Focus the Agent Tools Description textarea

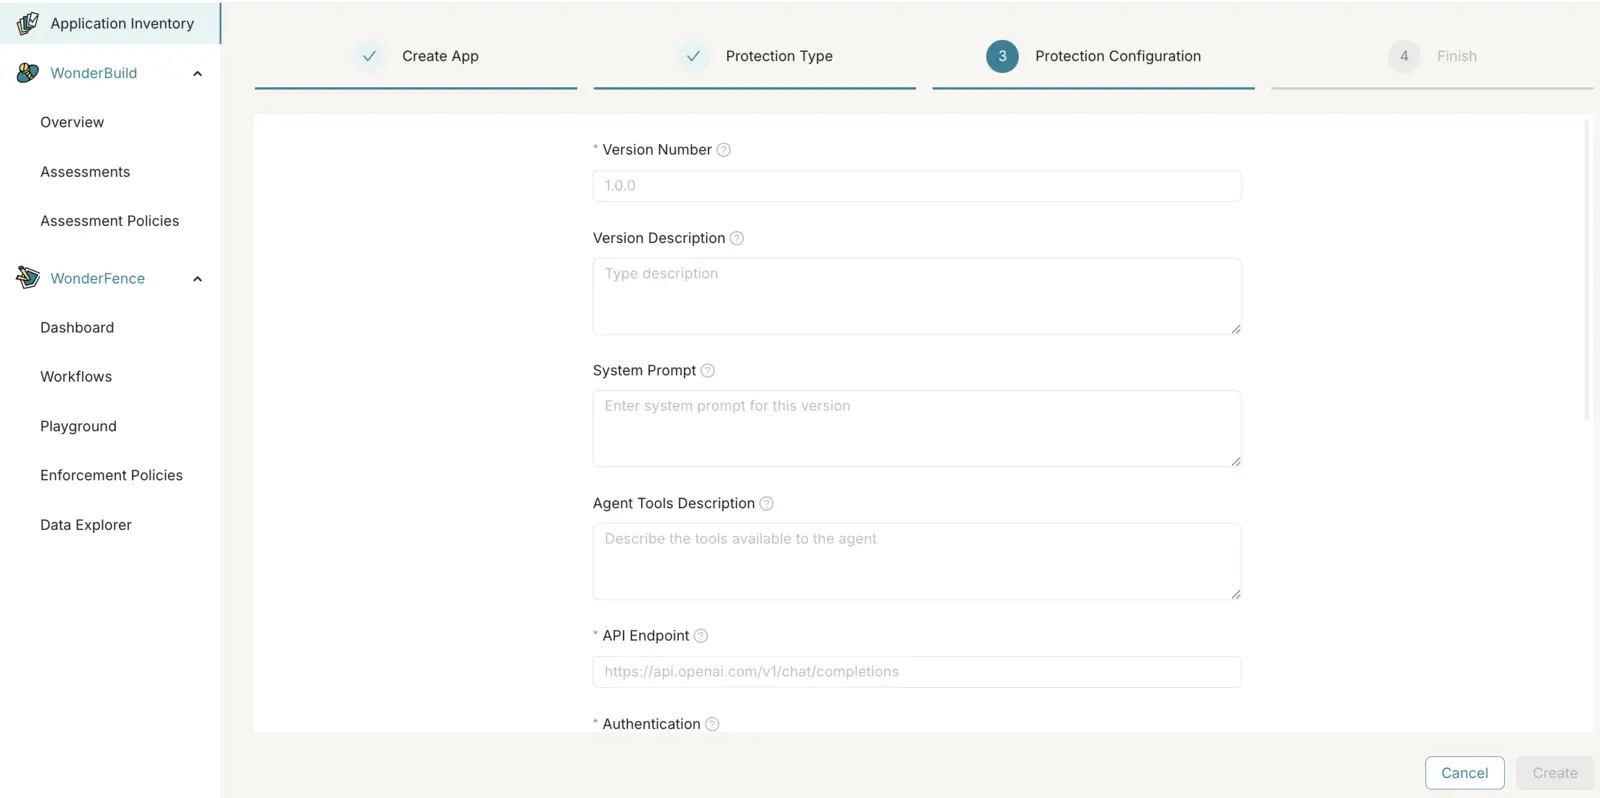click(917, 562)
